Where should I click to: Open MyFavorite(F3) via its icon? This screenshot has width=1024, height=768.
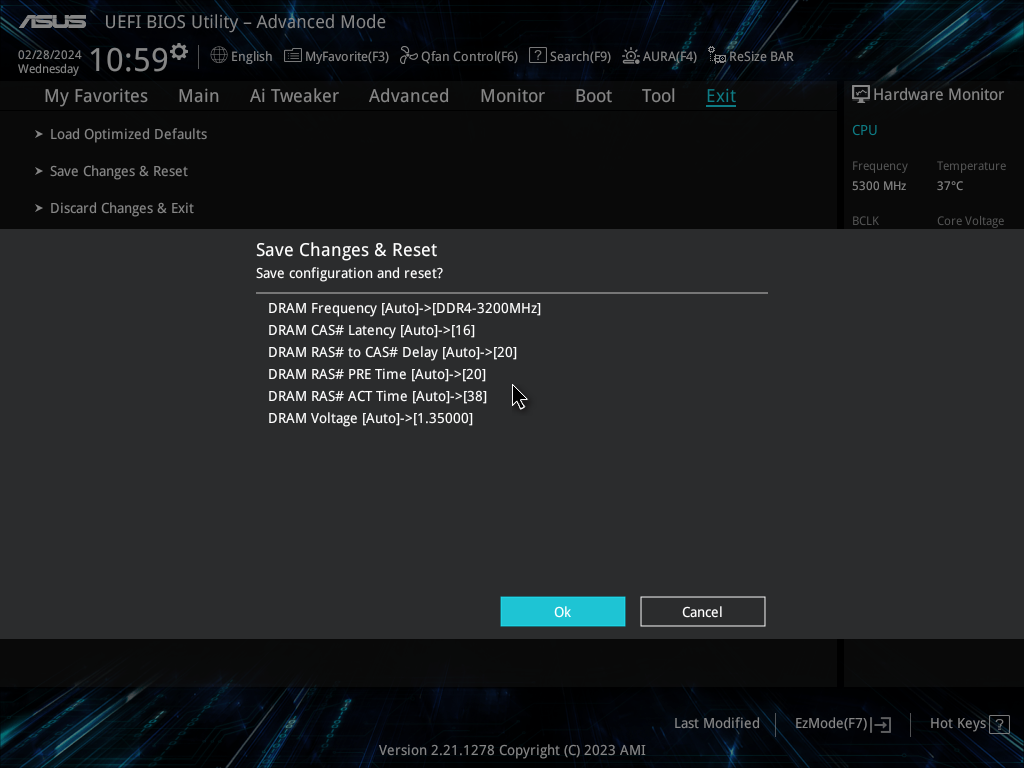coord(293,56)
